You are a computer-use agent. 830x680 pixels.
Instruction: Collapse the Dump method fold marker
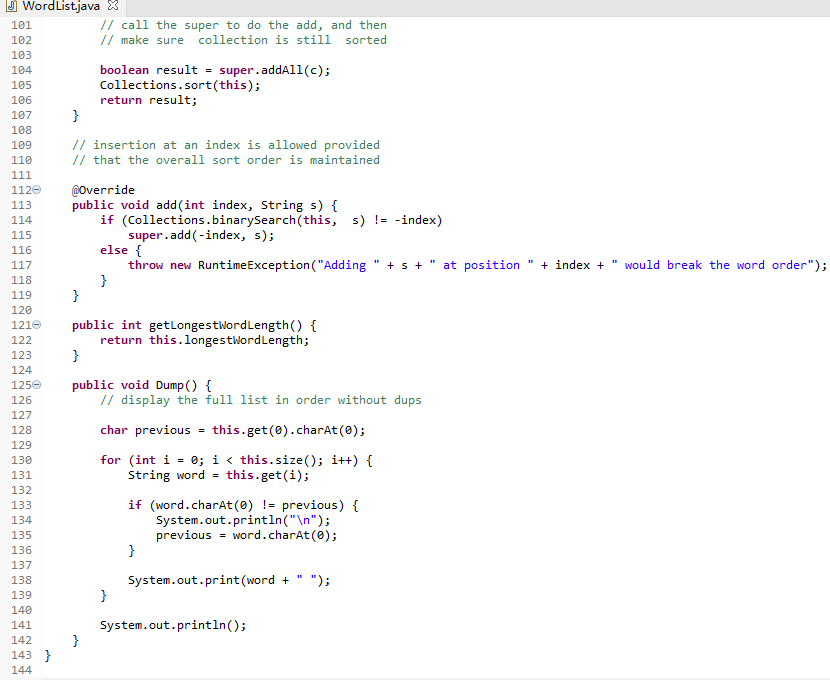pos(36,384)
